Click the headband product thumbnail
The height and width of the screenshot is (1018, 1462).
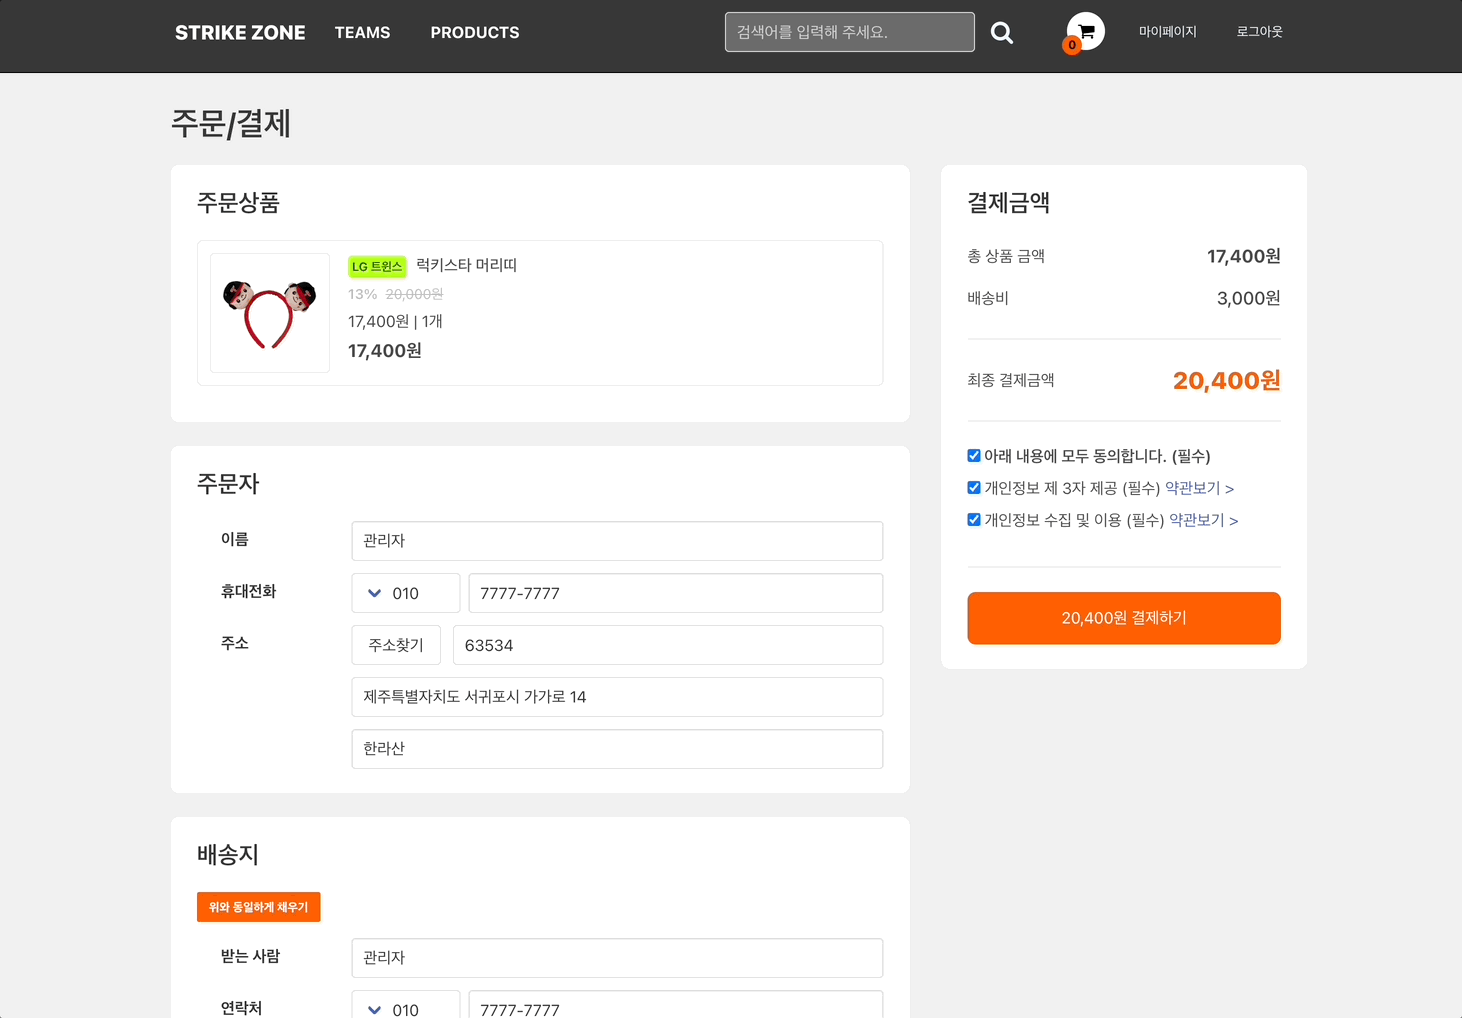click(x=270, y=313)
